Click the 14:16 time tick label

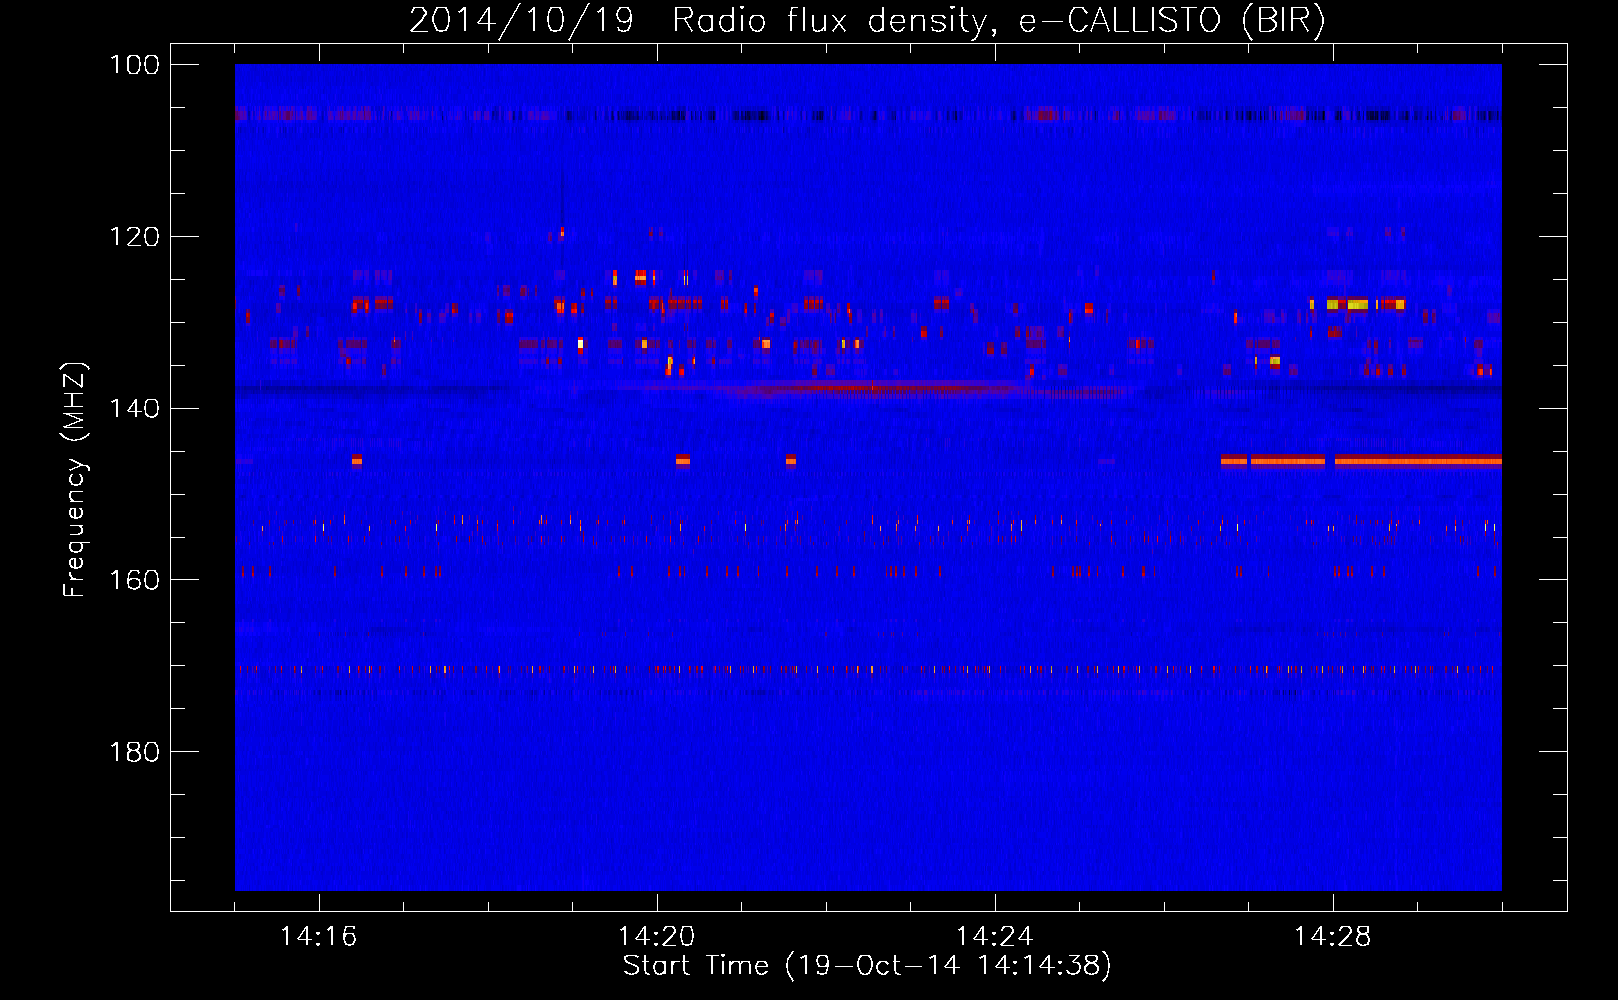(x=319, y=937)
